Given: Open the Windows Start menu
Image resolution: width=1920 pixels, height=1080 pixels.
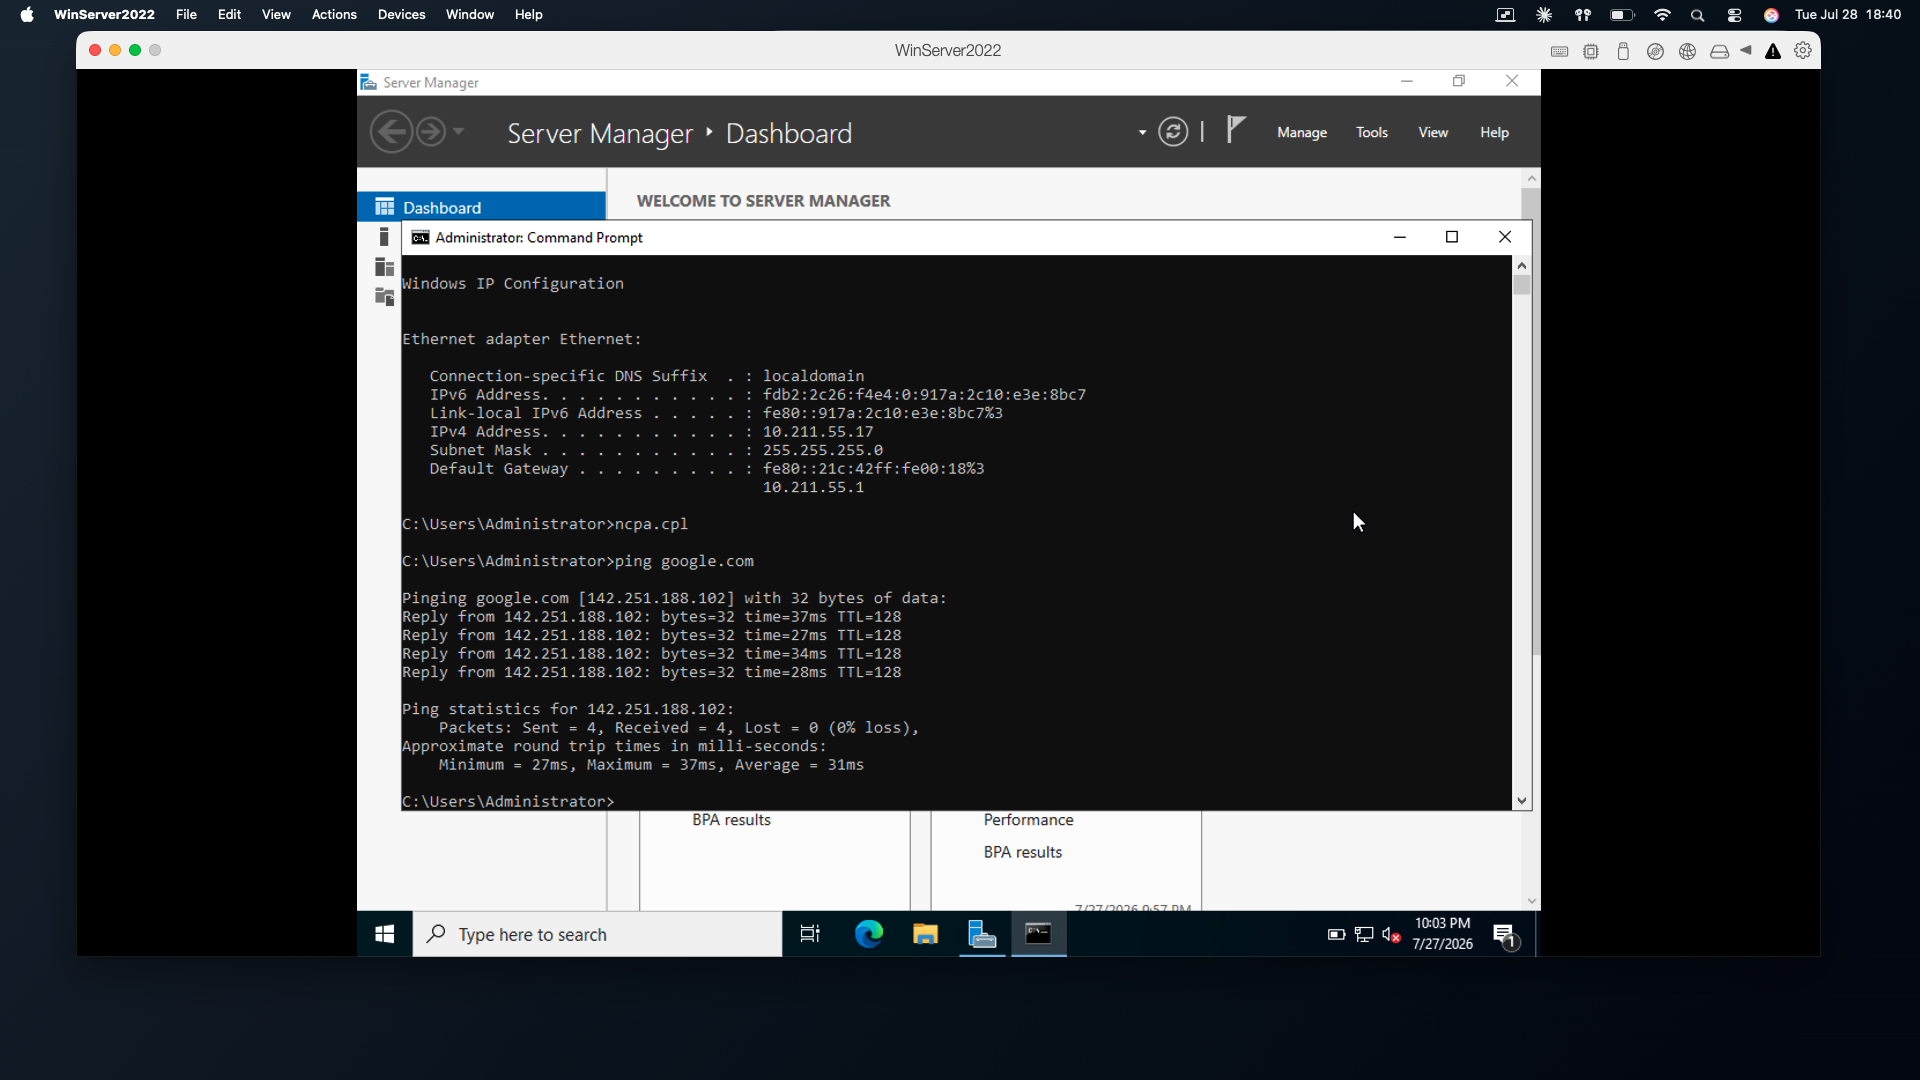Looking at the screenshot, I should [x=384, y=934].
